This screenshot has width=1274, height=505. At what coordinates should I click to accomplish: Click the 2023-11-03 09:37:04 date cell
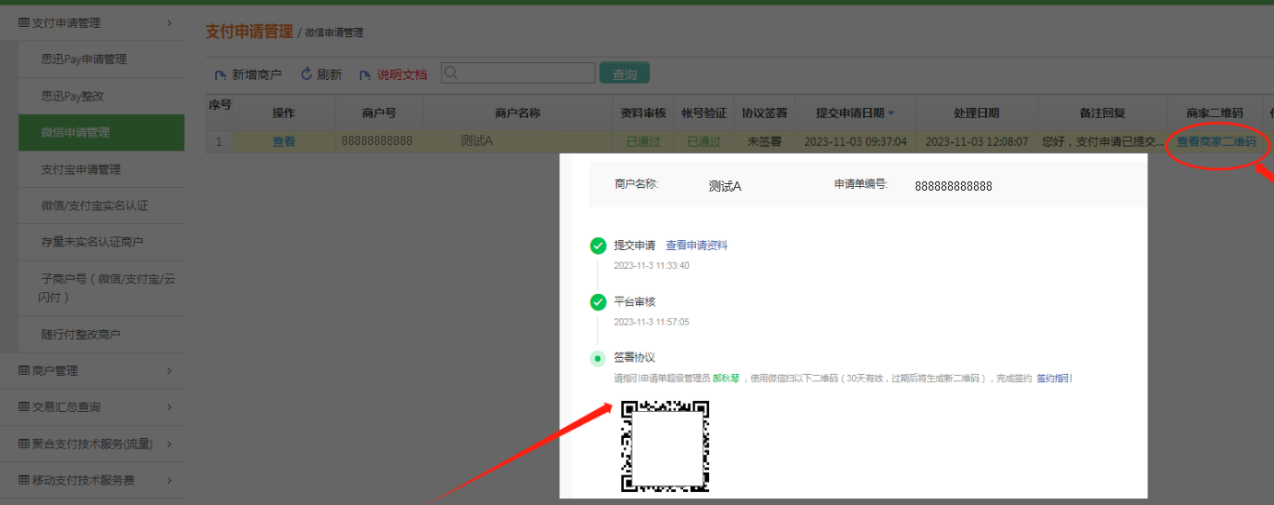point(856,142)
